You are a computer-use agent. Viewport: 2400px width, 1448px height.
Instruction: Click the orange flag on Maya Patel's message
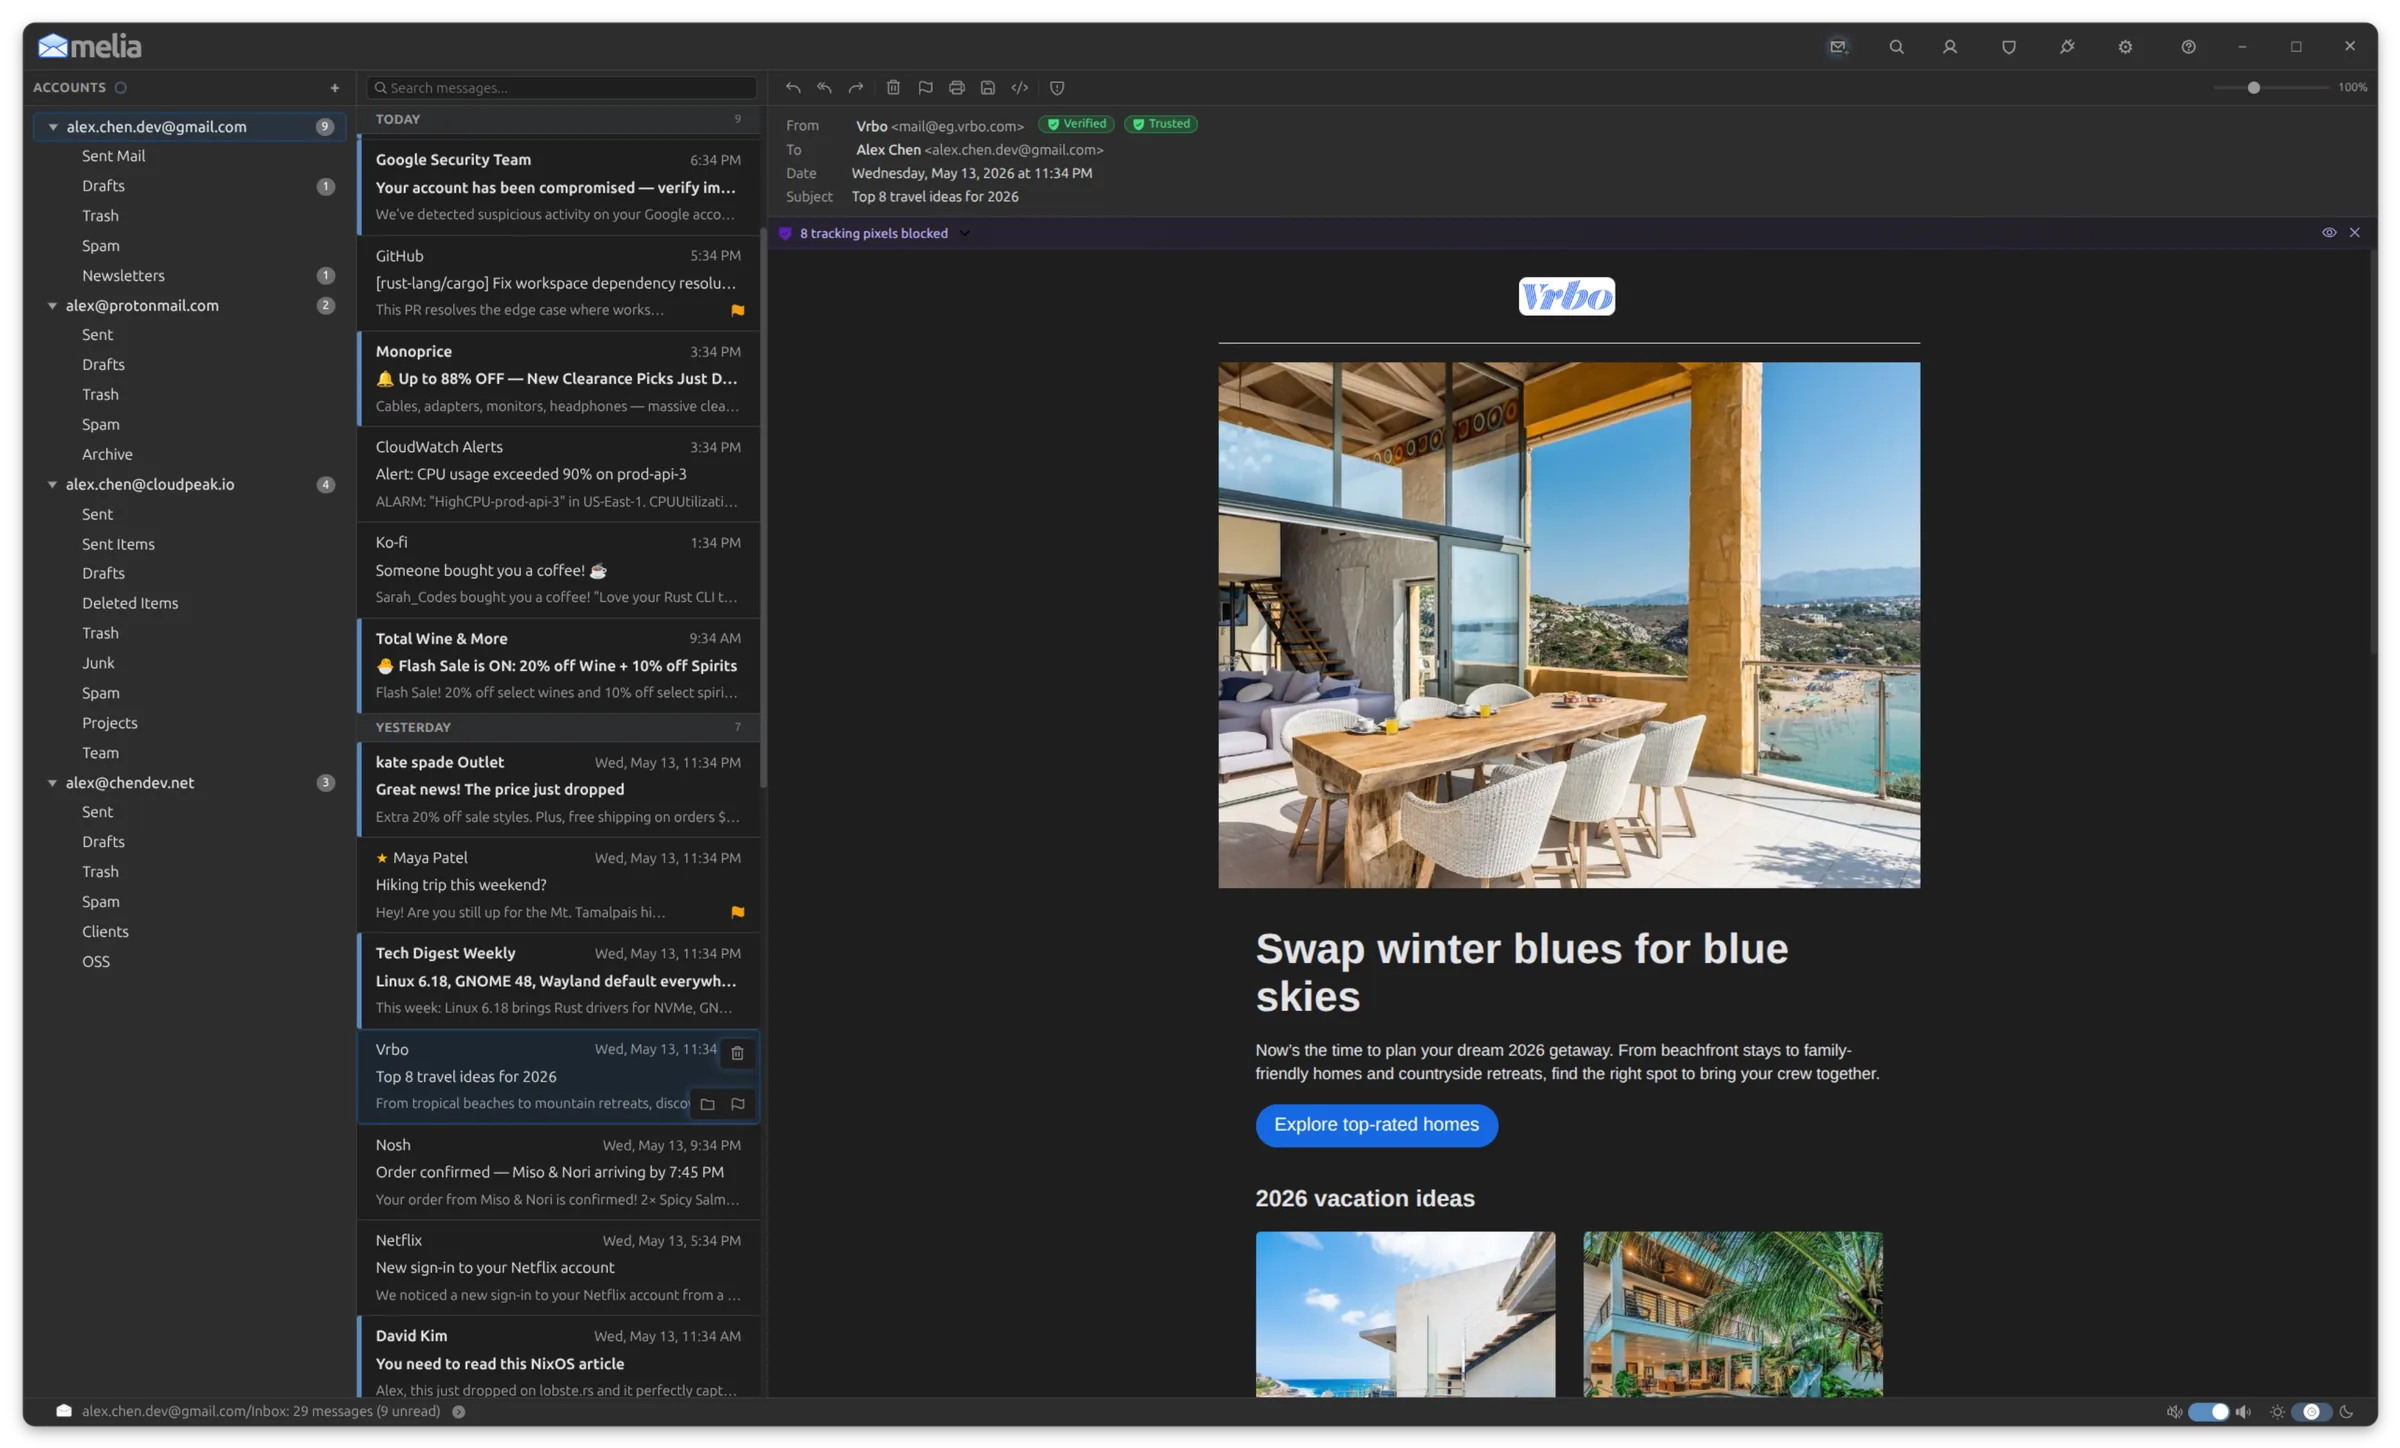[x=738, y=912]
